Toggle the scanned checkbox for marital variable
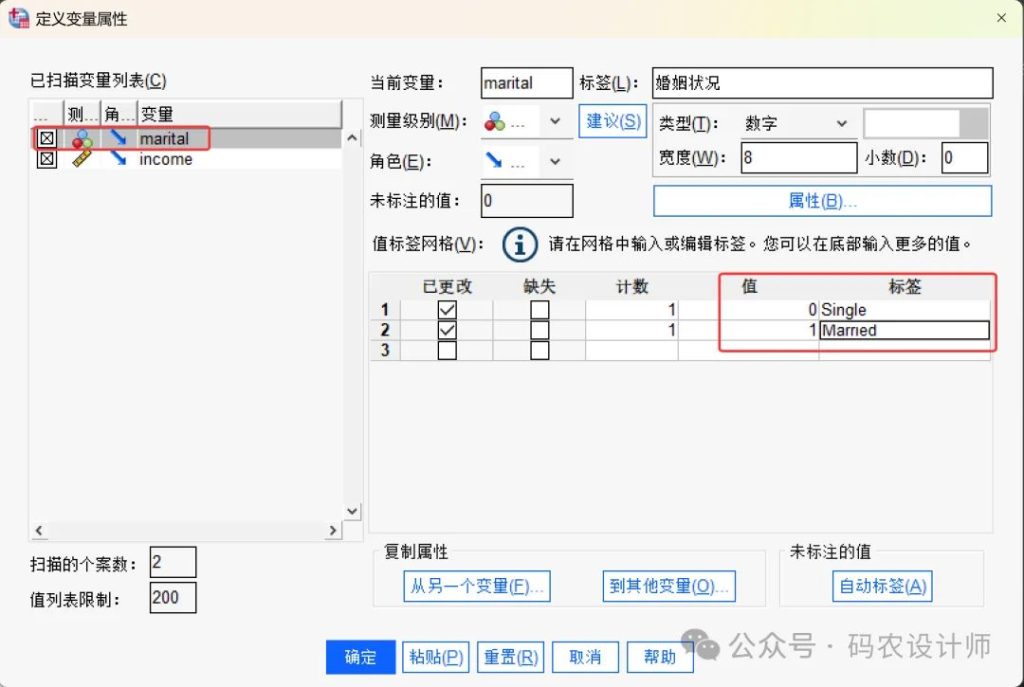The height and width of the screenshot is (687, 1024). coord(47,139)
